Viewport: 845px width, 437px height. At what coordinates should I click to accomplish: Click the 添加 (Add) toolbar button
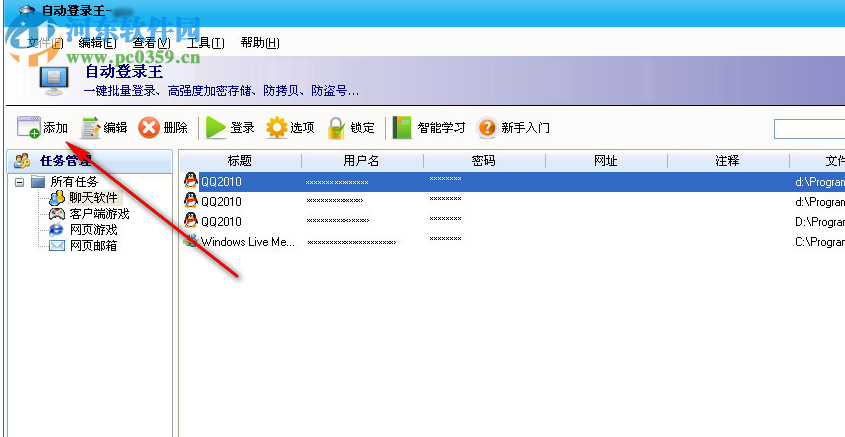tap(42, 128)
